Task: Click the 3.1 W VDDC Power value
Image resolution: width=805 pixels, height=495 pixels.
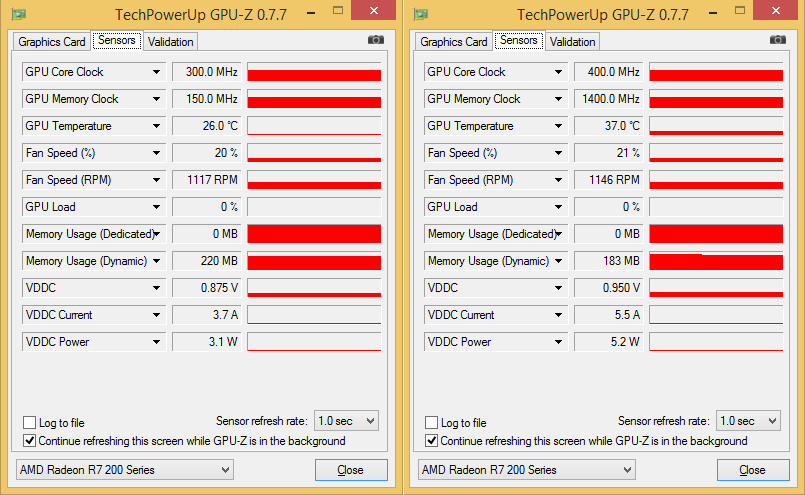Action: pyautogui.click(x=206, y=341)
